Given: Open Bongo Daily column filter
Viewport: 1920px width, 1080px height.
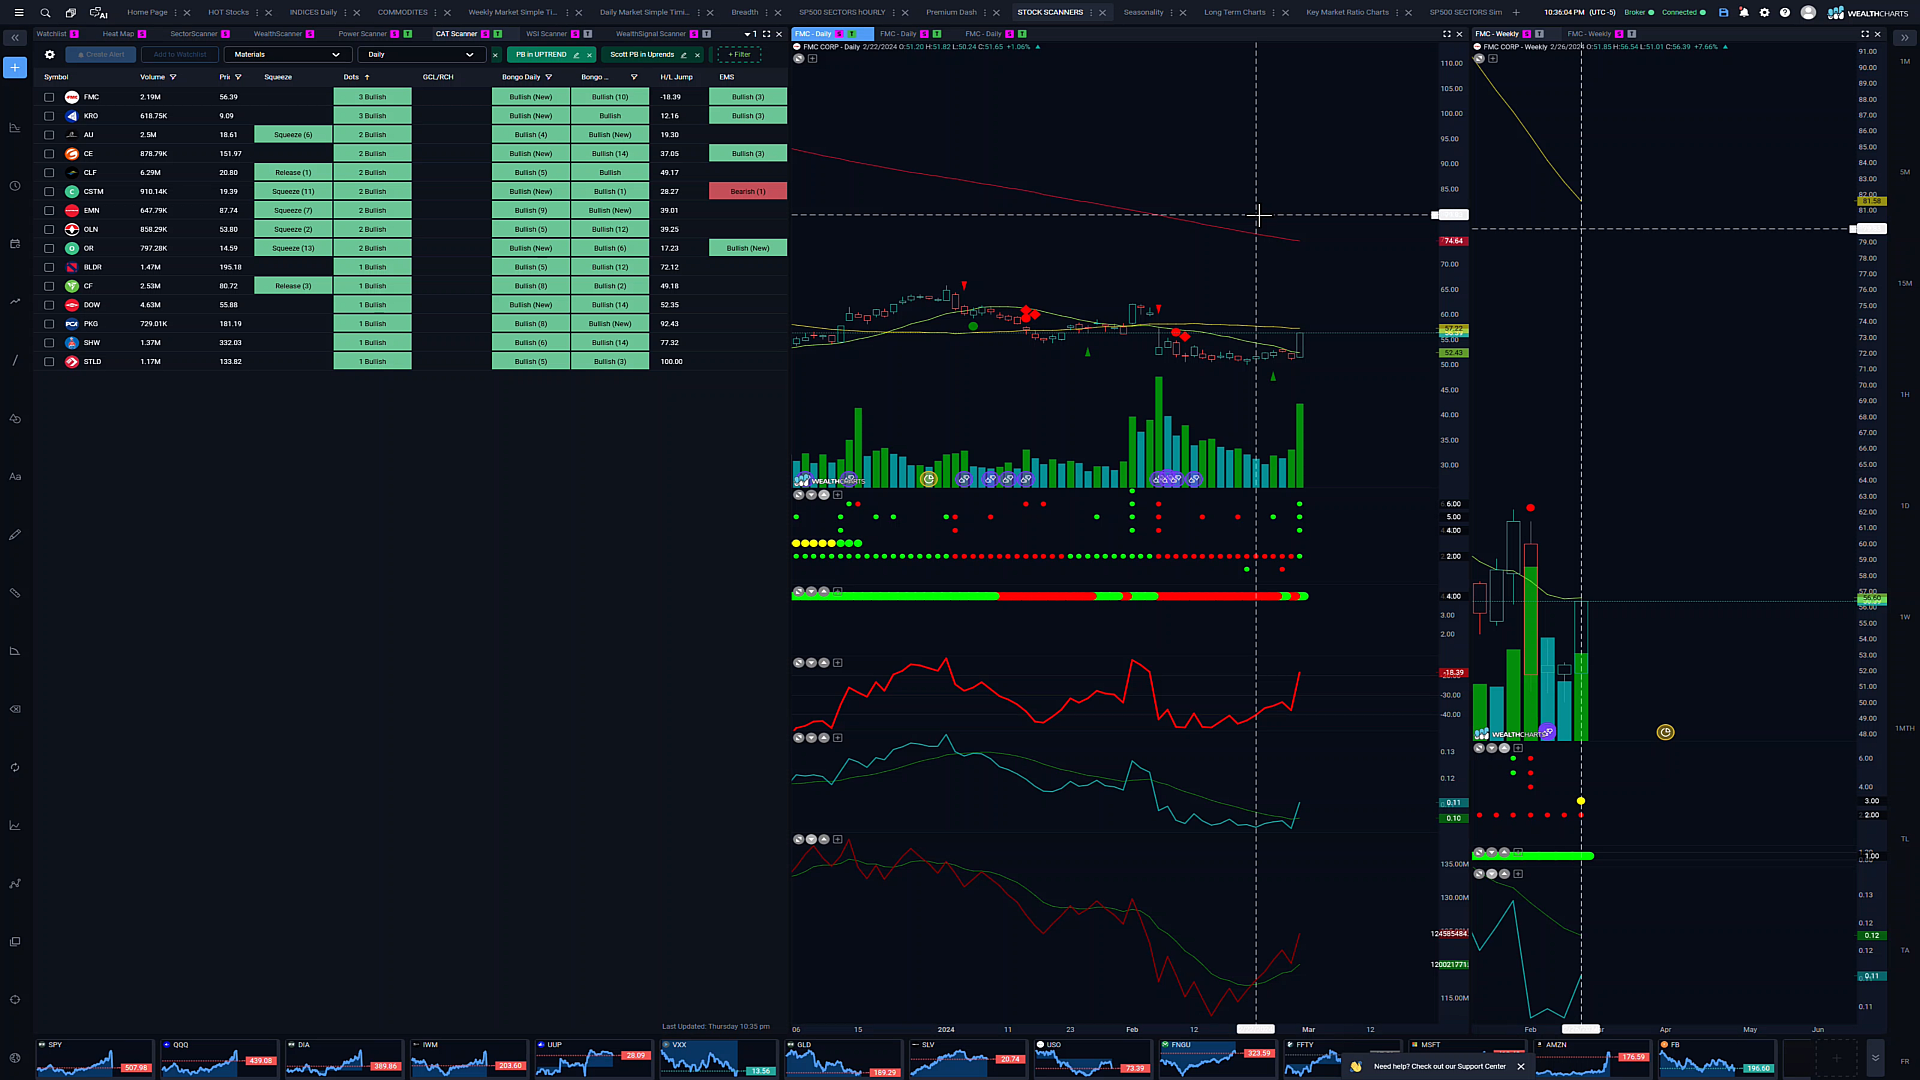Looking at the screenshot, I should point(549,77).
